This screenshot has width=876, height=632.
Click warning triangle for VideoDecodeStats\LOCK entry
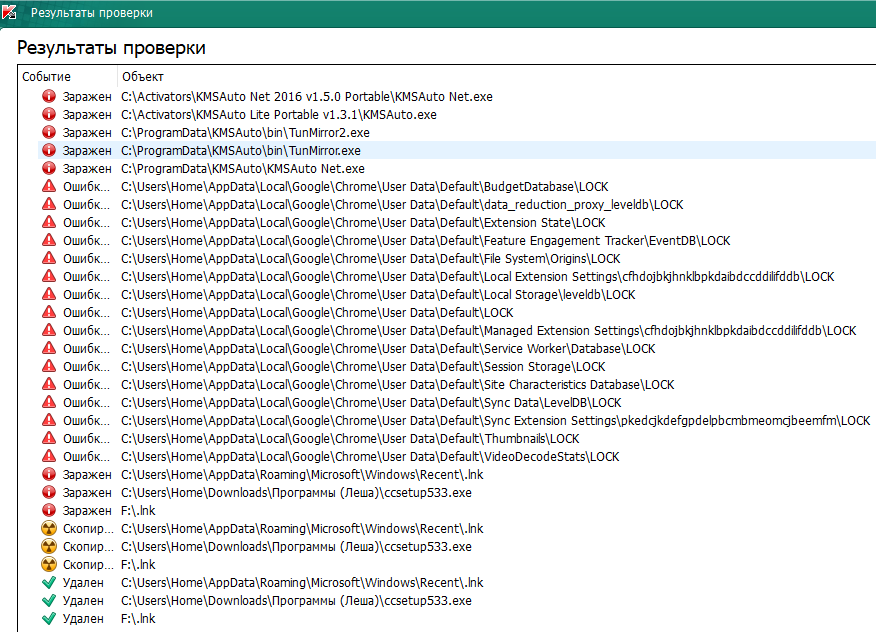coord(48,457)
